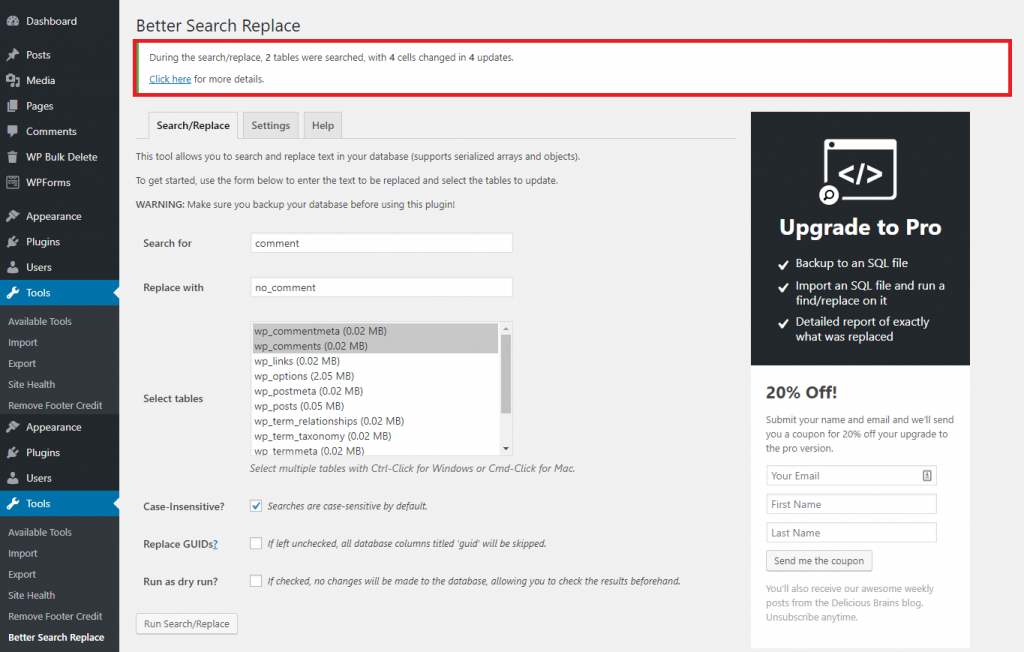Select wp_comments in tables list

point(376,346)
